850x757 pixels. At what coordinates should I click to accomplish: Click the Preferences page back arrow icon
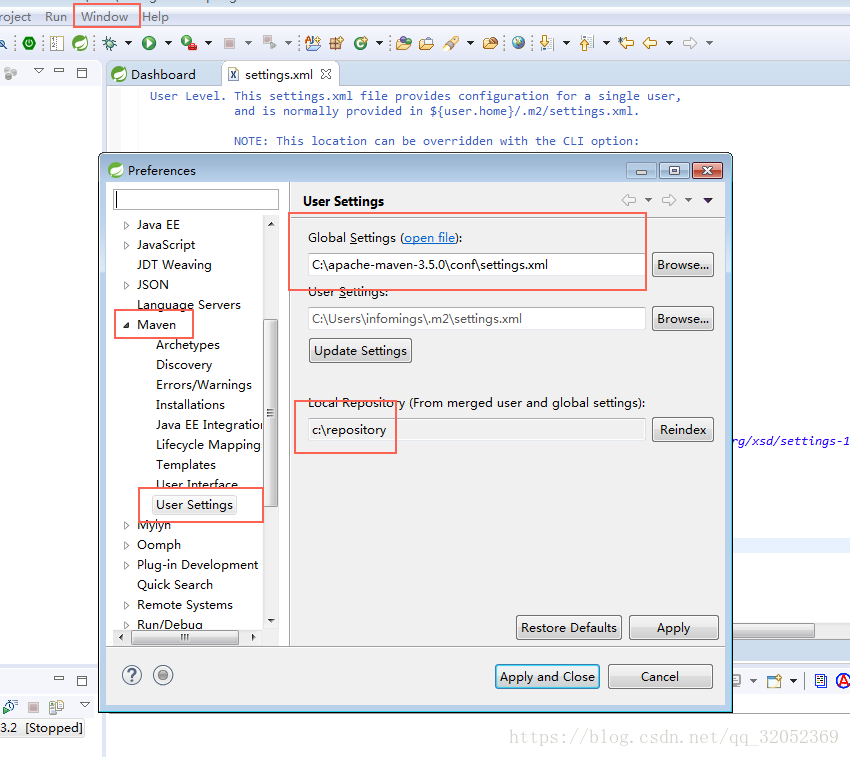pyautogui.click(x=628, y=200)
